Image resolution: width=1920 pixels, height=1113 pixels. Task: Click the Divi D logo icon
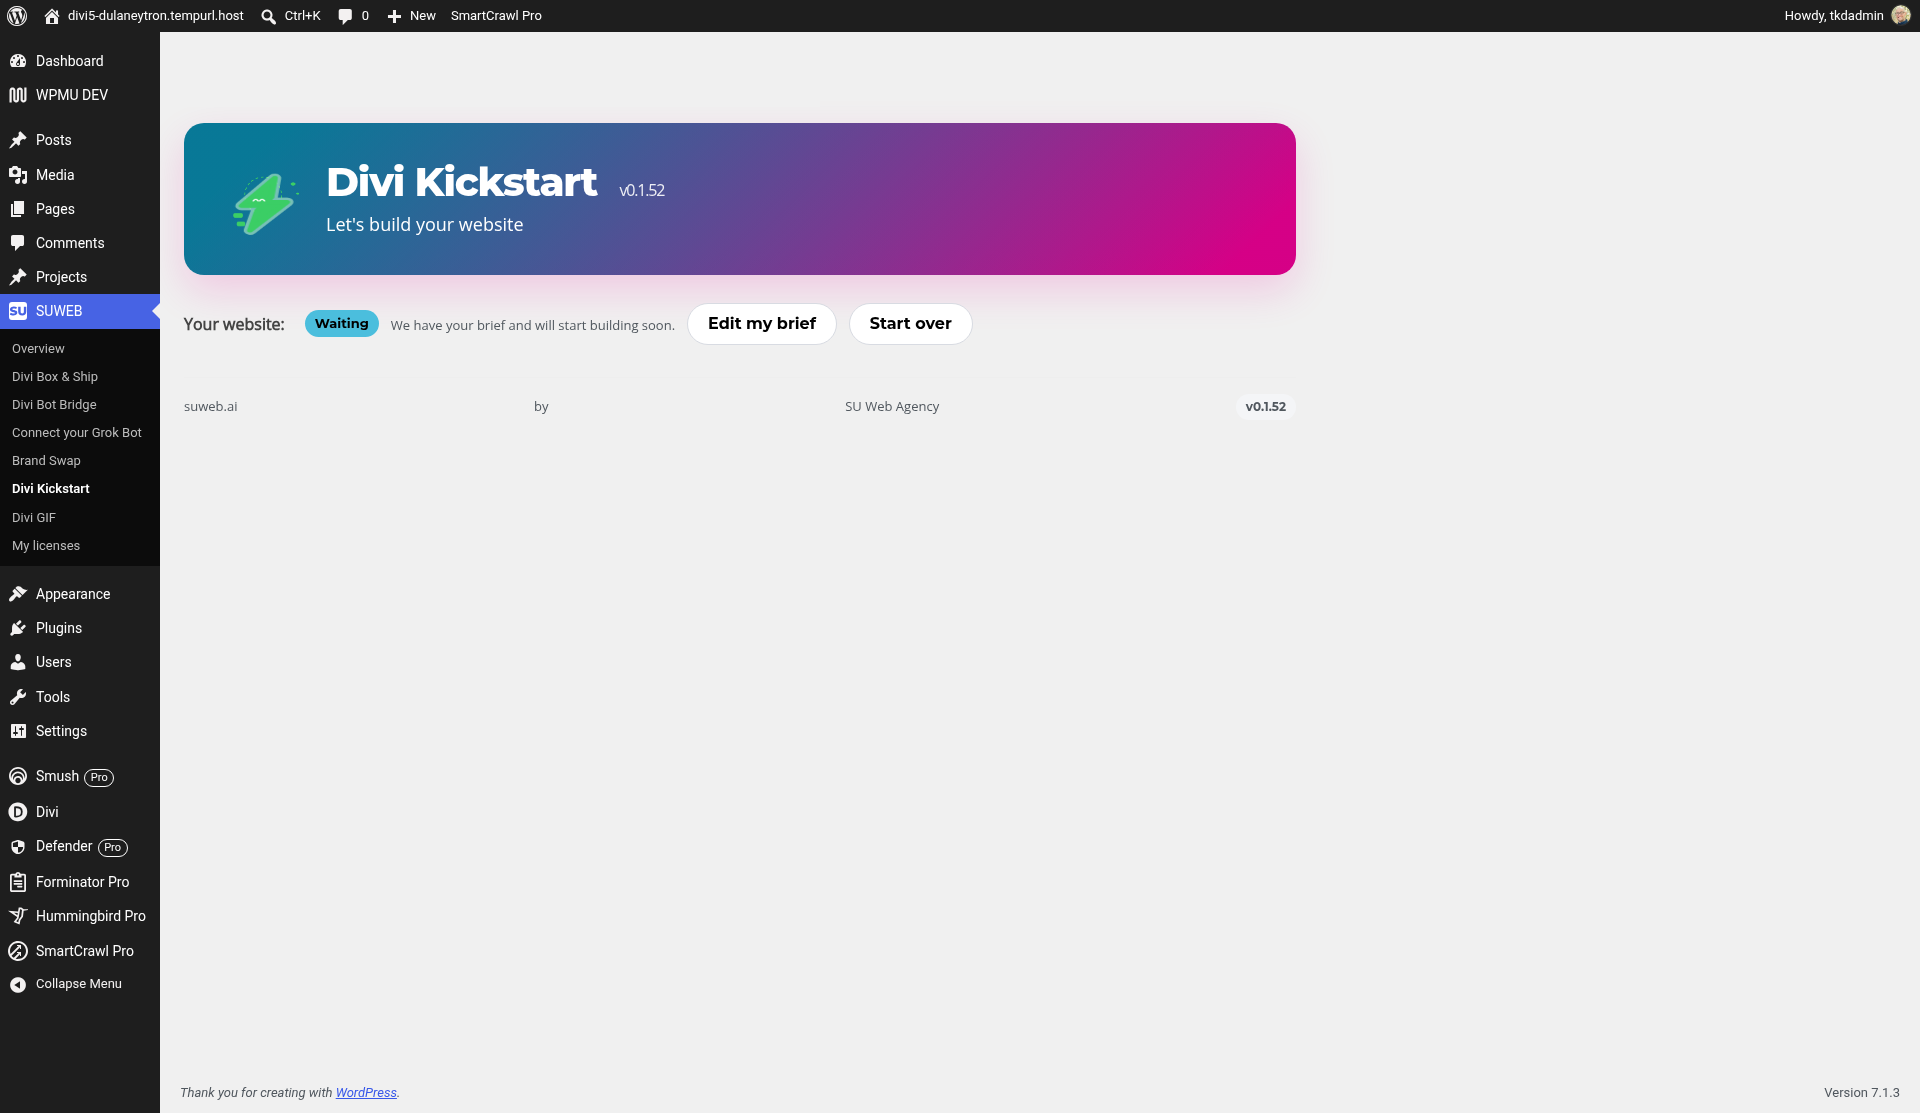(18, 812)
